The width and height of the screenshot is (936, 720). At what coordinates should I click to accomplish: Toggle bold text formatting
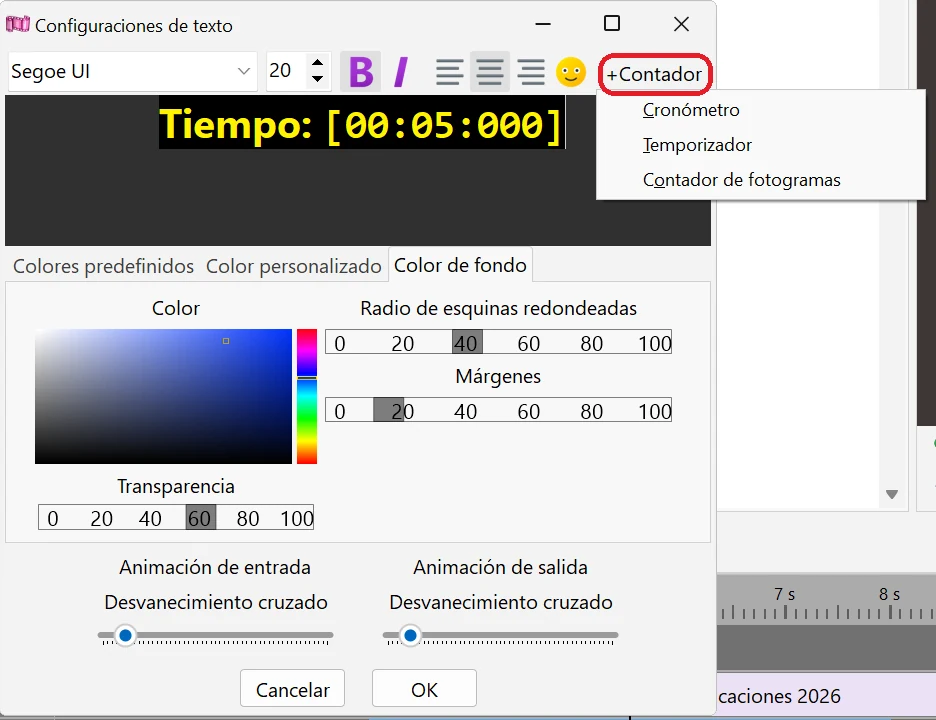(361, 72)
